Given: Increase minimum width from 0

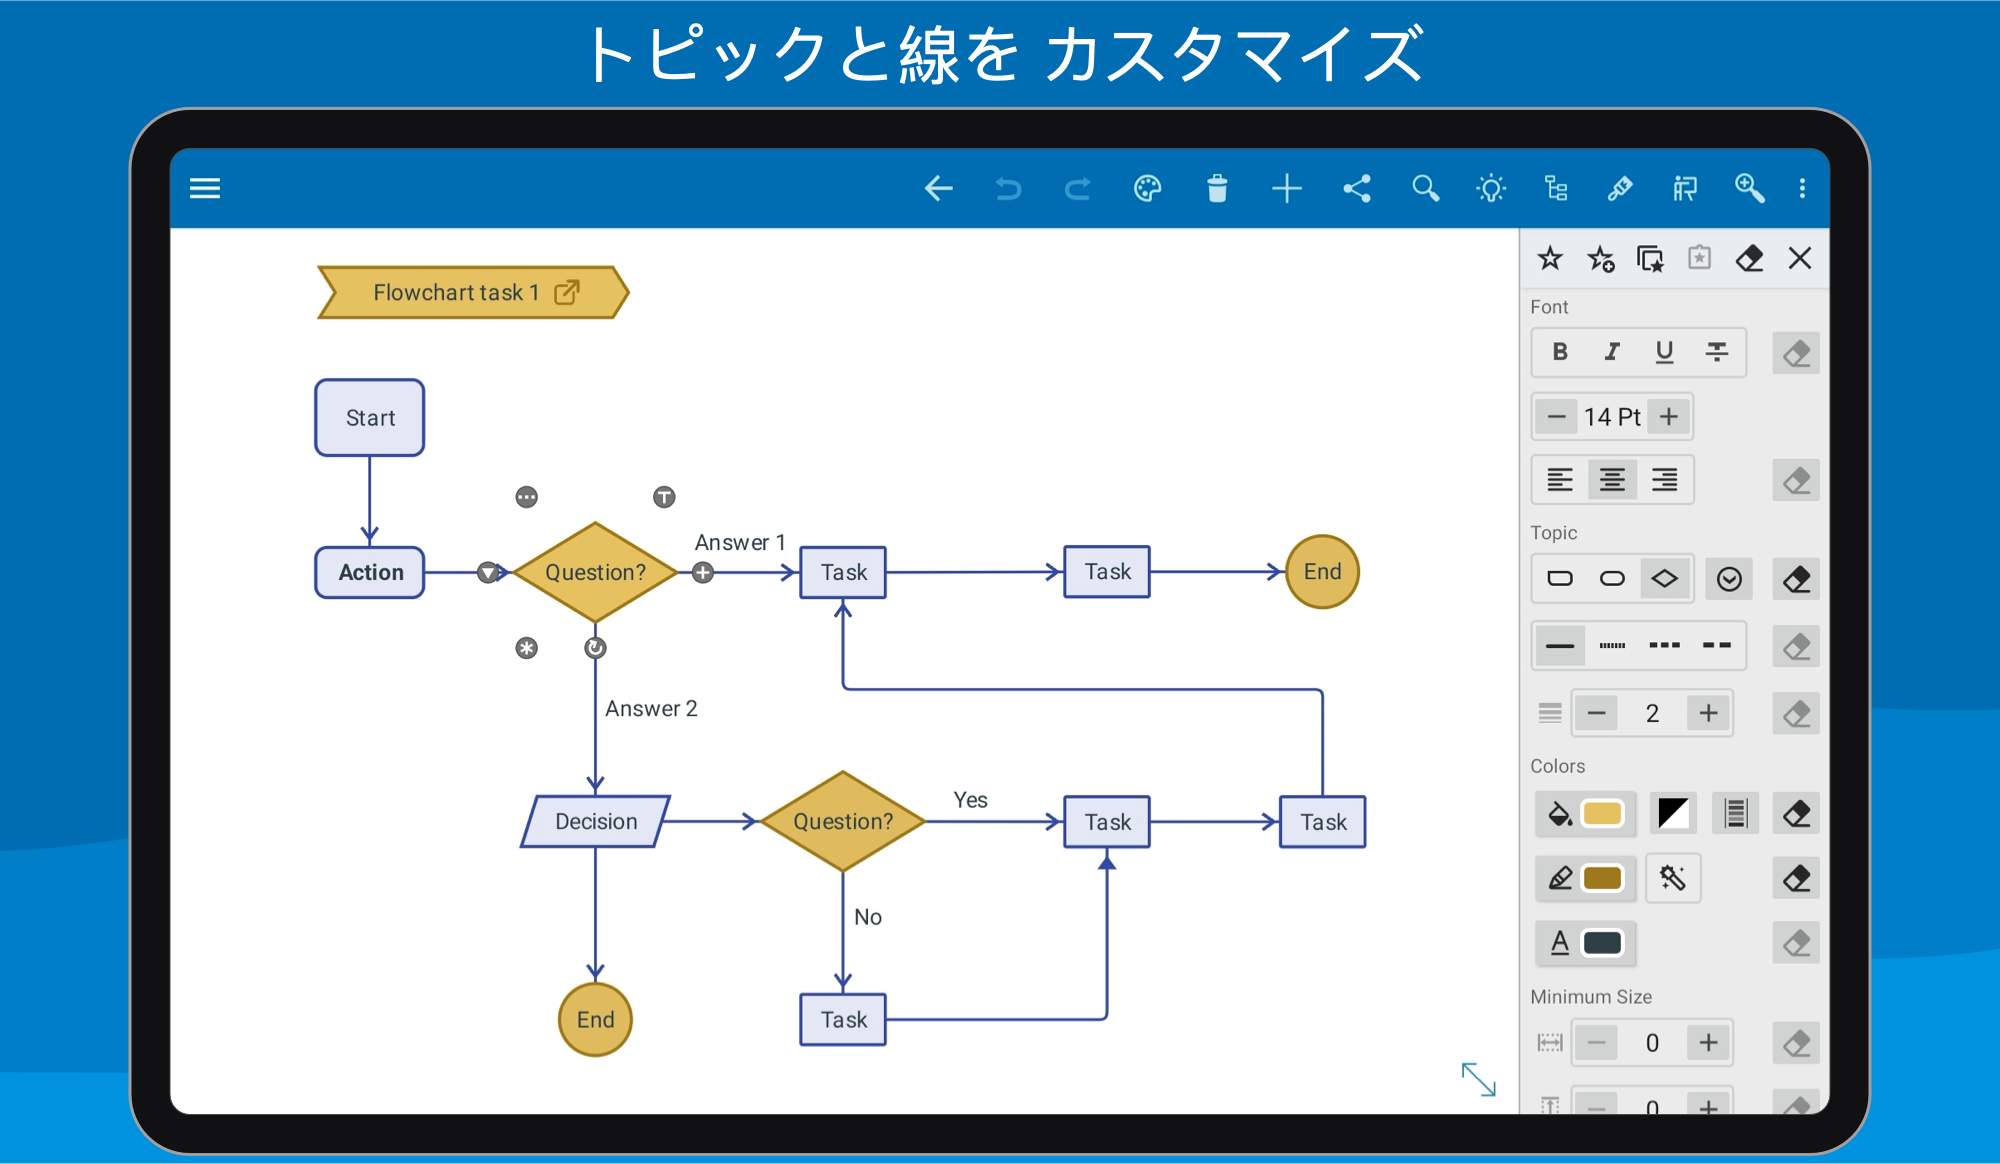Looking at the screenshot, I should tap(1708, 1043).
